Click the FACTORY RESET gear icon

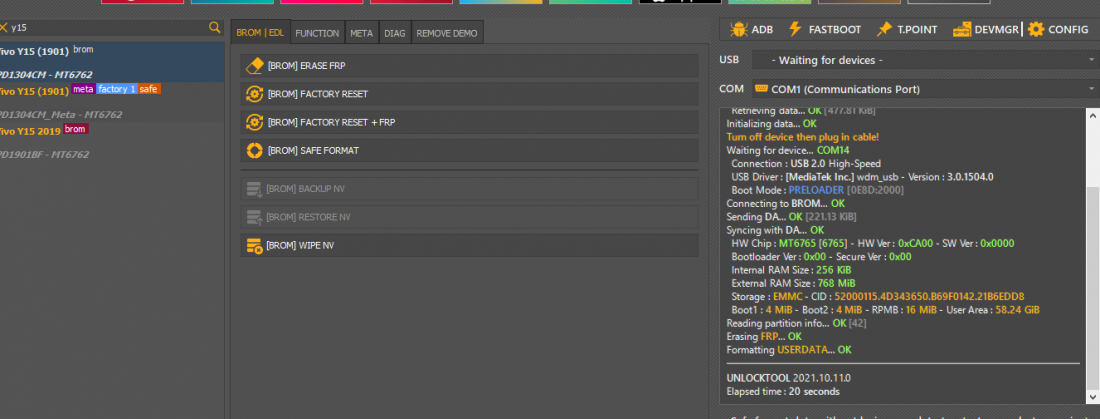tap(254, 94)
